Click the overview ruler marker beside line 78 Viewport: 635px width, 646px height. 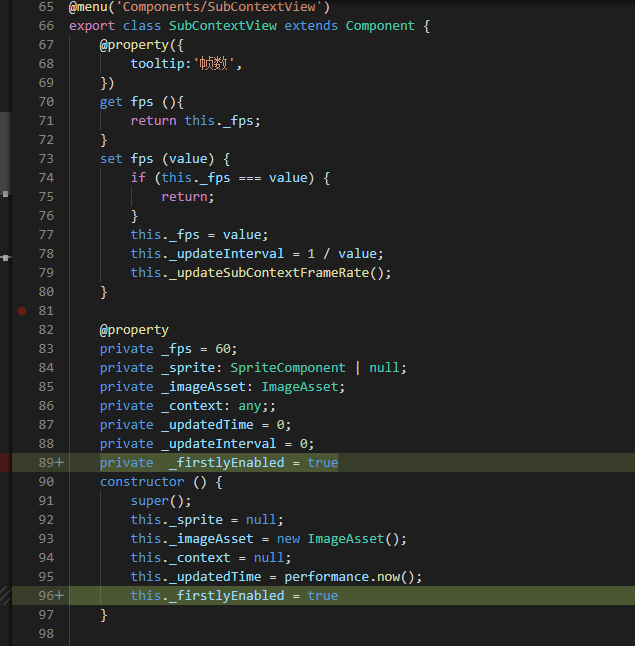pos(5,258)
